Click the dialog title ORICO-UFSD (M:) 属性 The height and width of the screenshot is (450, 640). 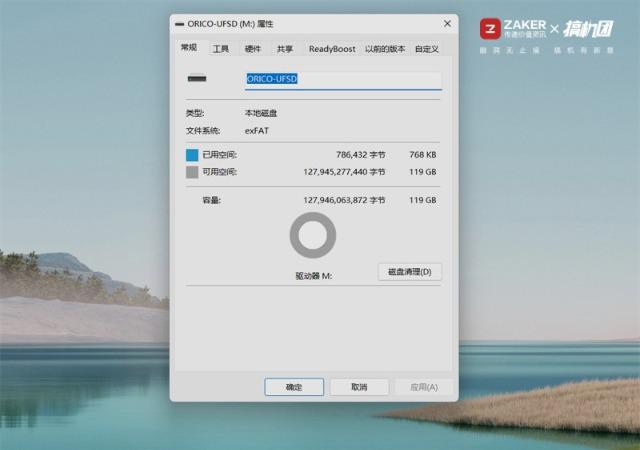[230, 24]
